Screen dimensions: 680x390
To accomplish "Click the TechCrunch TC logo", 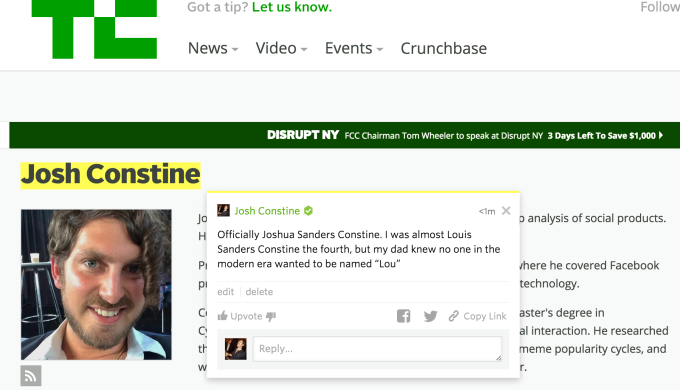I will pyautogui.click(x=94, y=29).
